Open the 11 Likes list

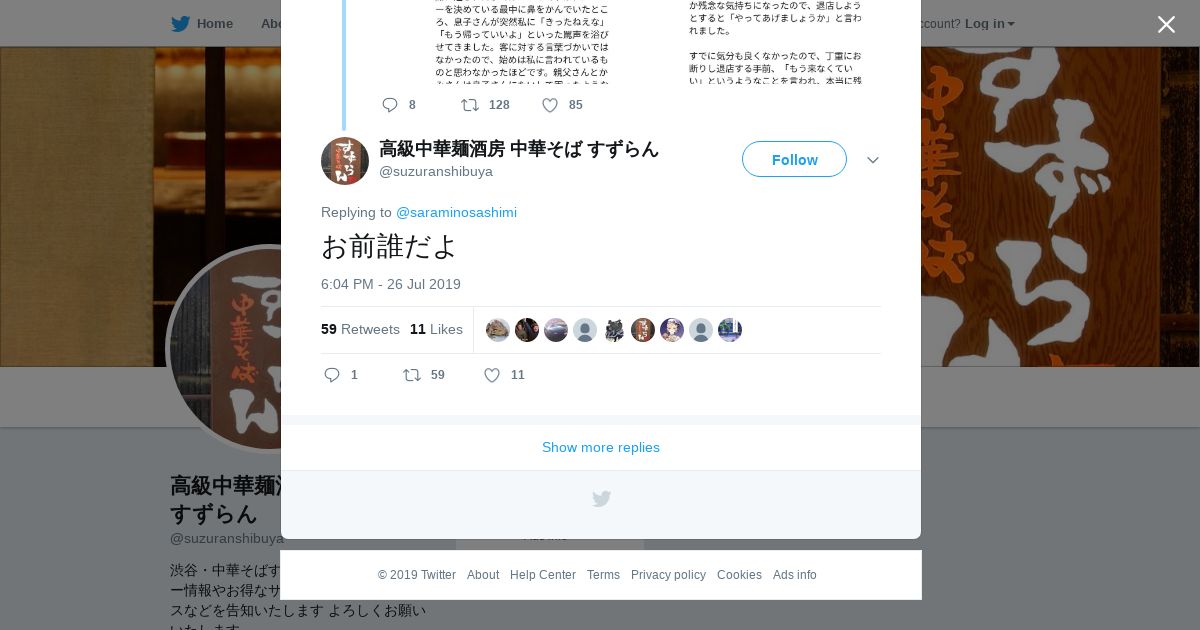coord(436,329)
